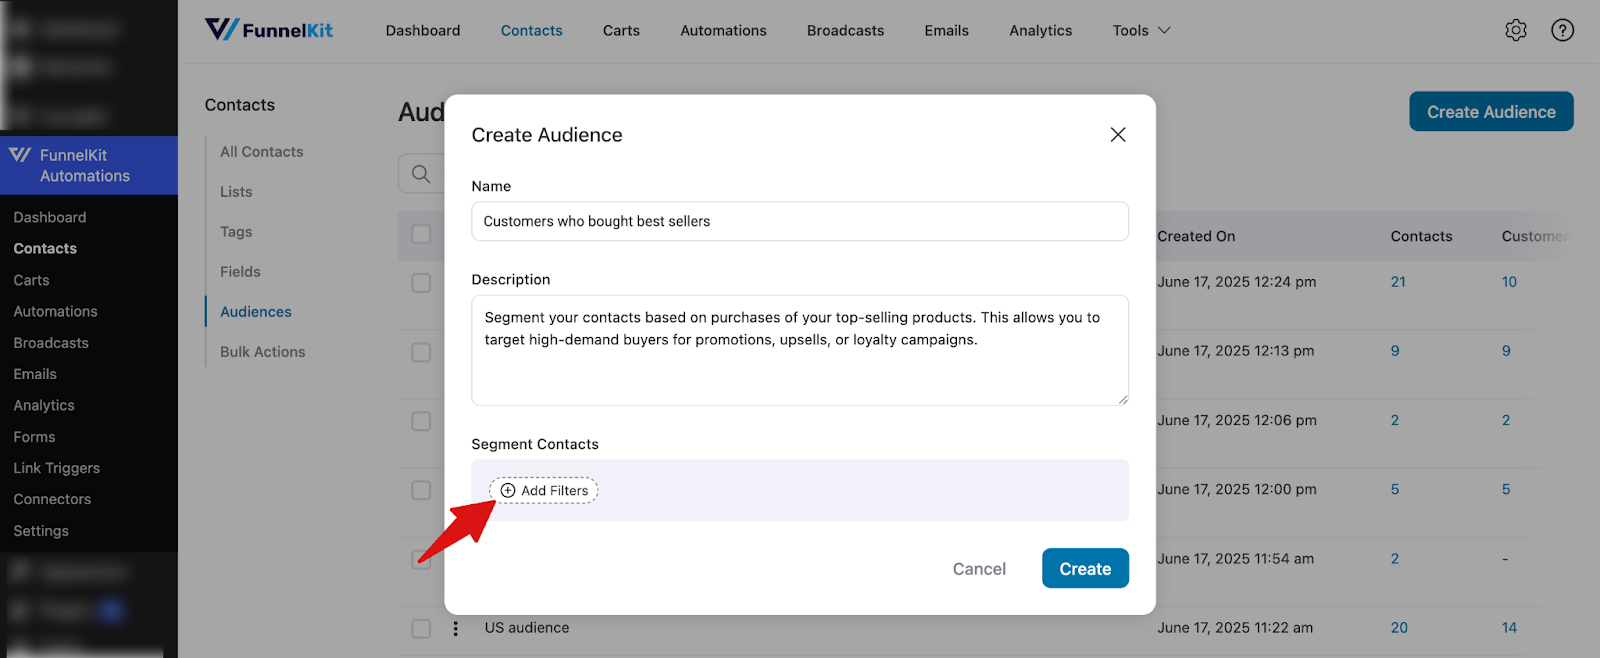Open the three-dot menu for US audience

455,628
